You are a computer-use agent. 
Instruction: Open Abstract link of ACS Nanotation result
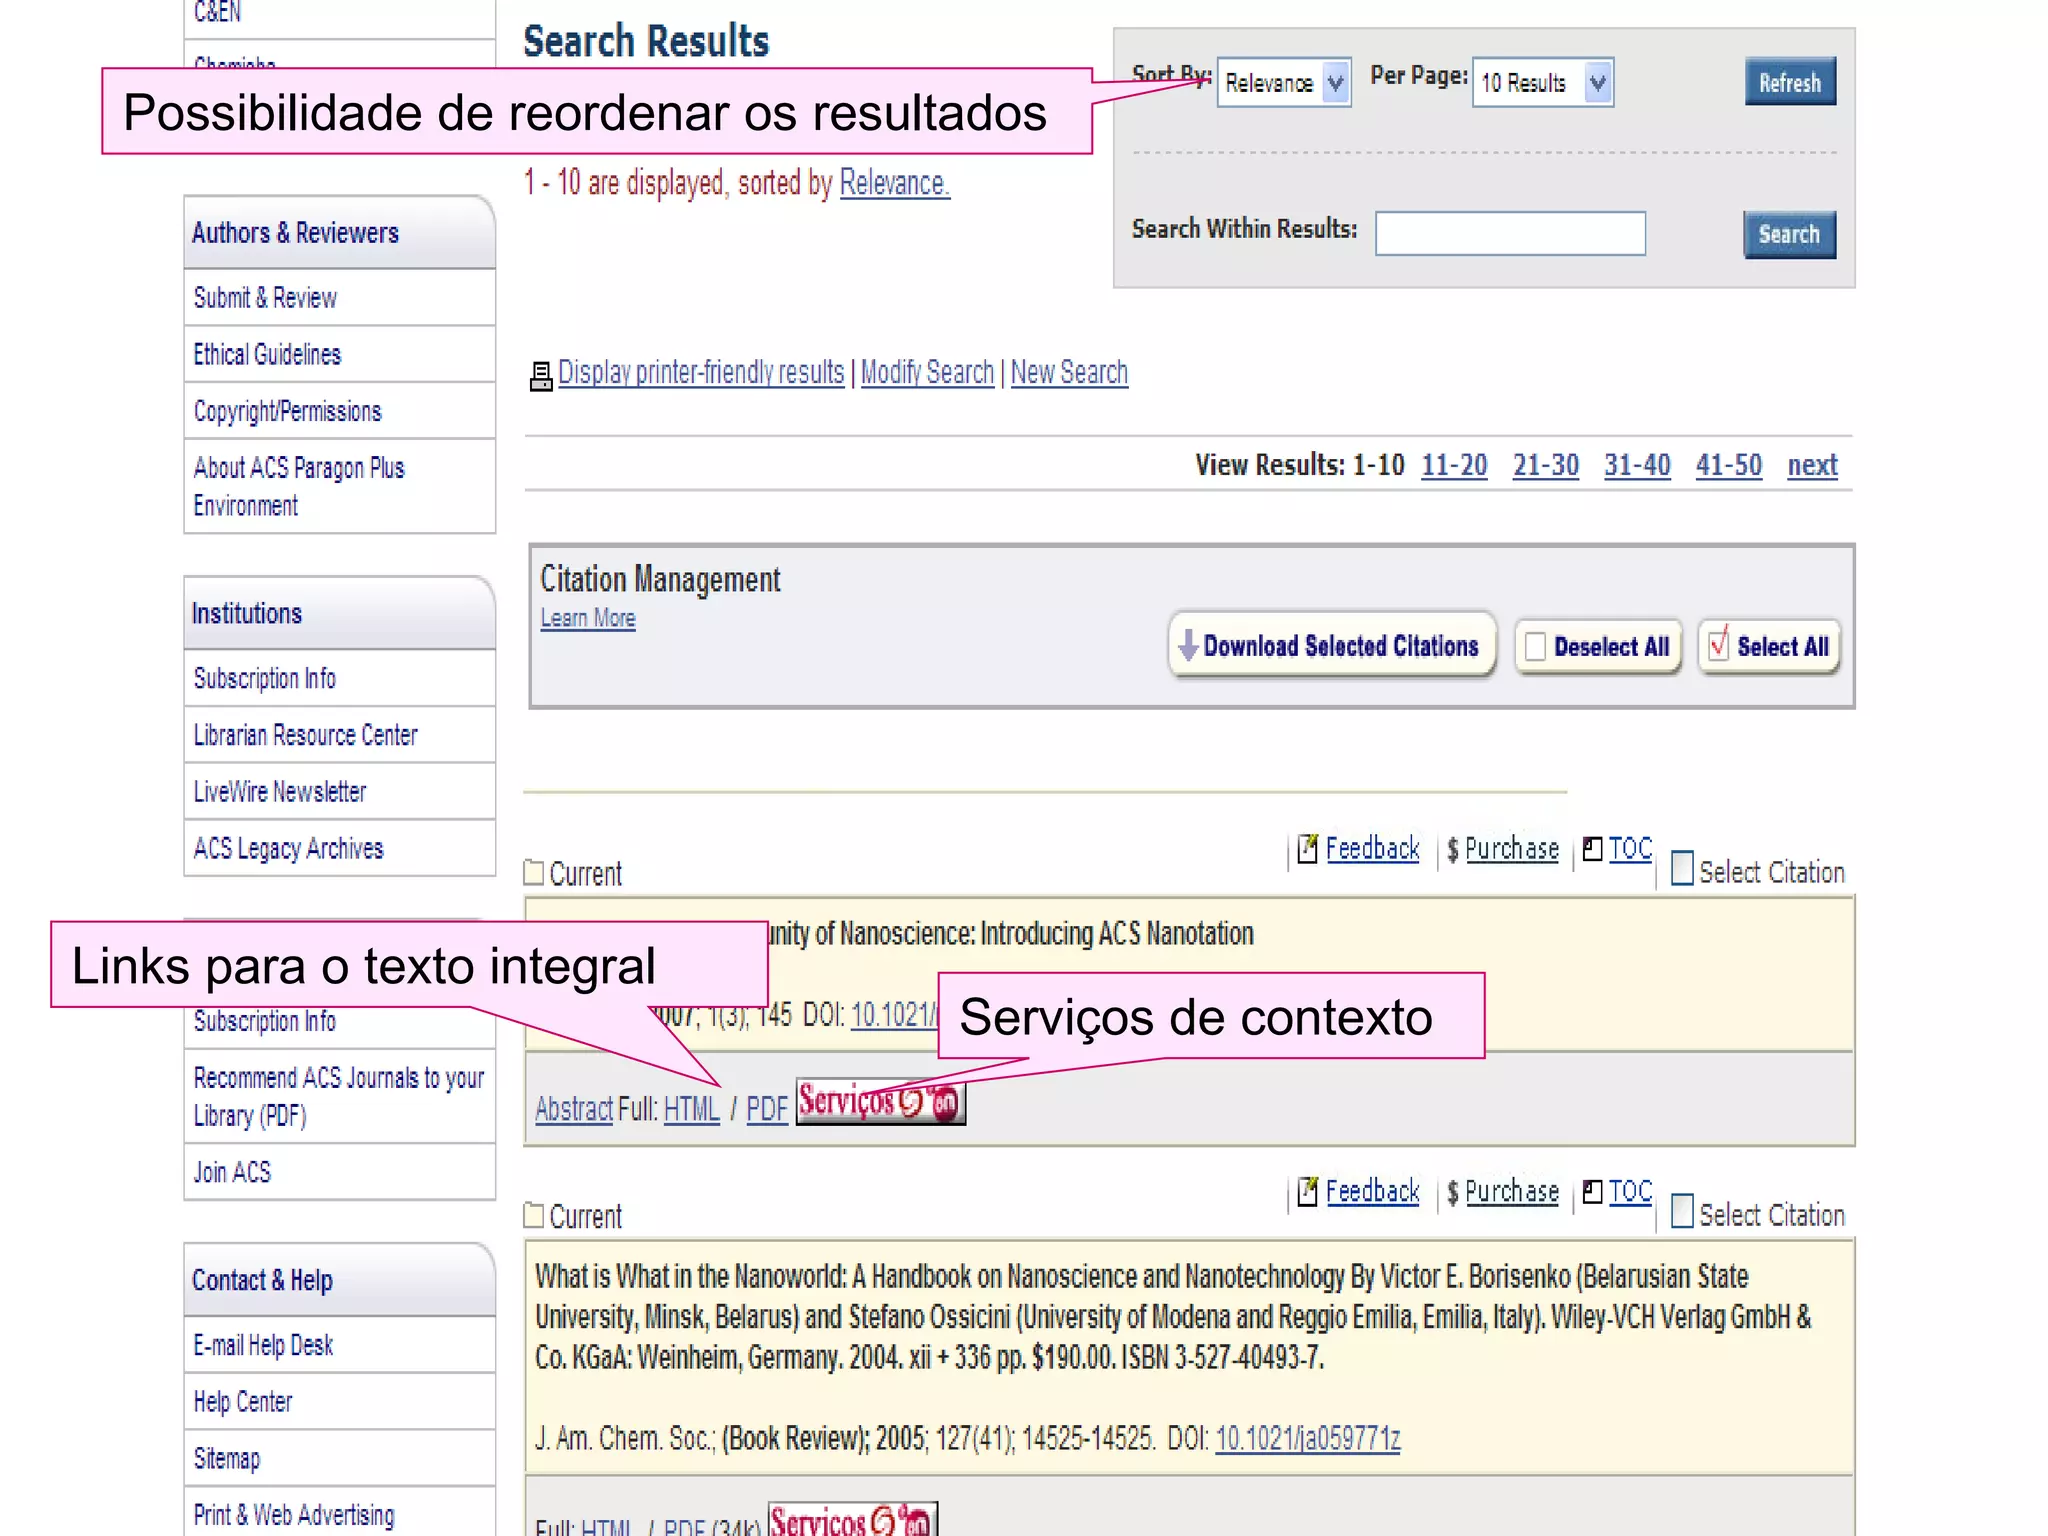tap(574, 1109)
